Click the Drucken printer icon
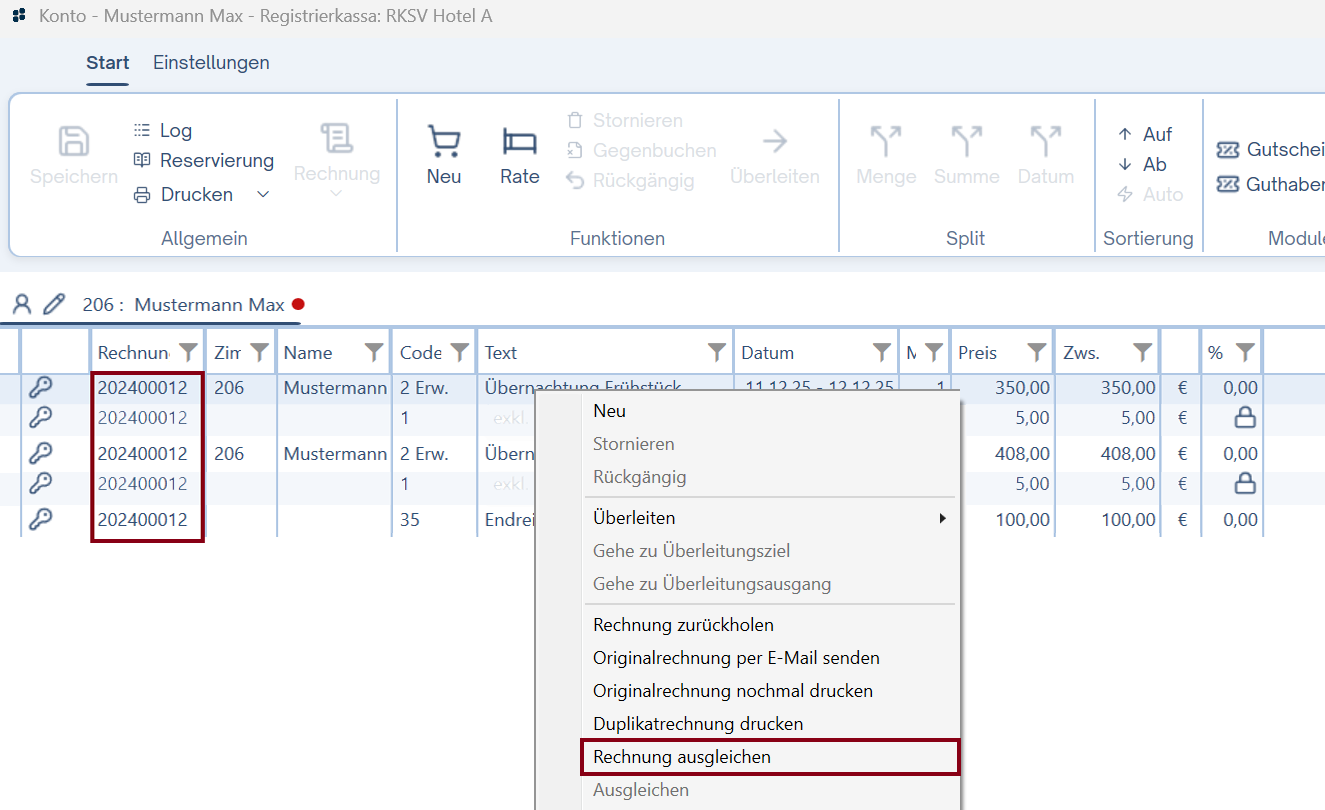The height and width of the screenshot is (810, 1325). [143, 195]
